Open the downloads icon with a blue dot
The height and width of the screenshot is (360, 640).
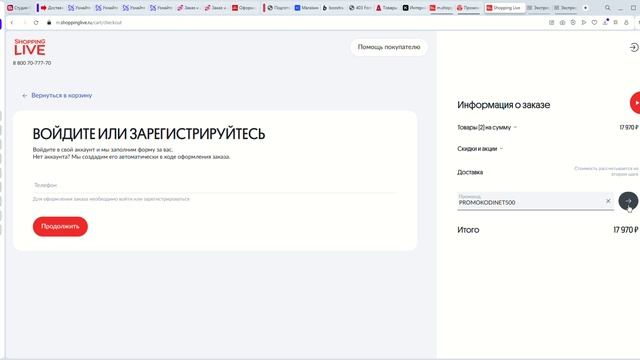point(605,22)
